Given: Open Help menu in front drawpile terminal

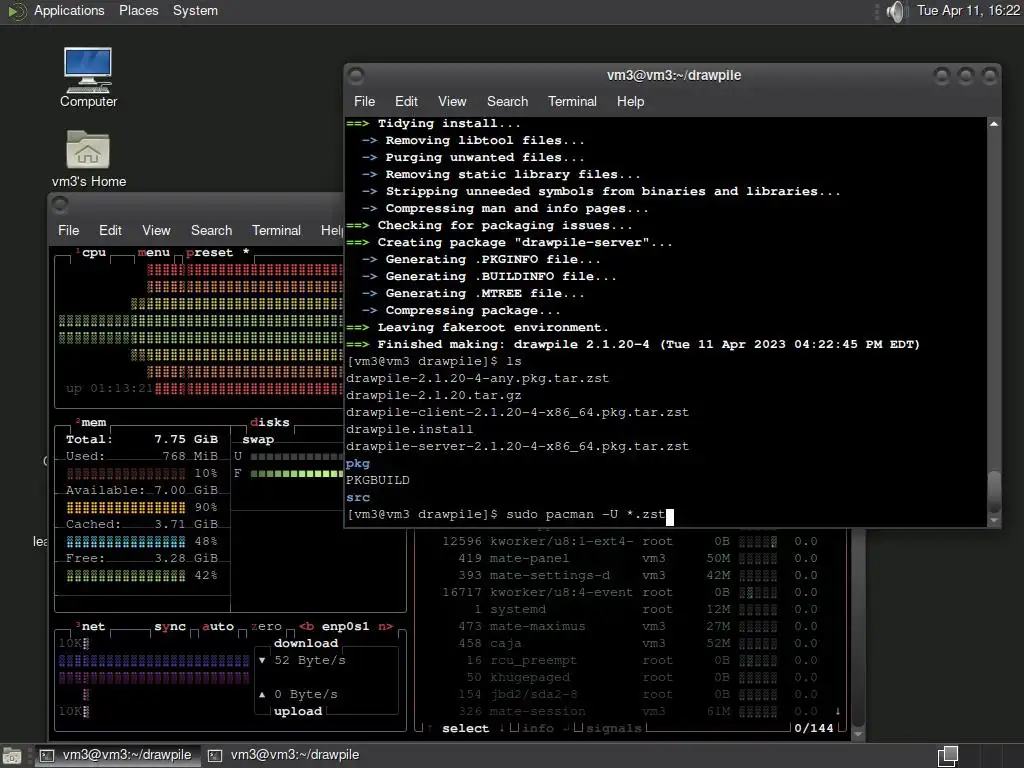Looking at the screenshot, I should pos(630,101).
